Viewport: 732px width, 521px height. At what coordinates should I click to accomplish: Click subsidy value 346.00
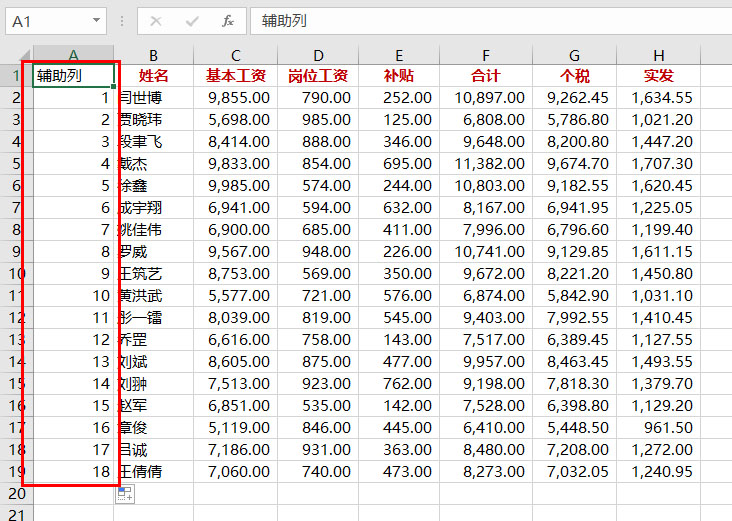pos(399,141)
